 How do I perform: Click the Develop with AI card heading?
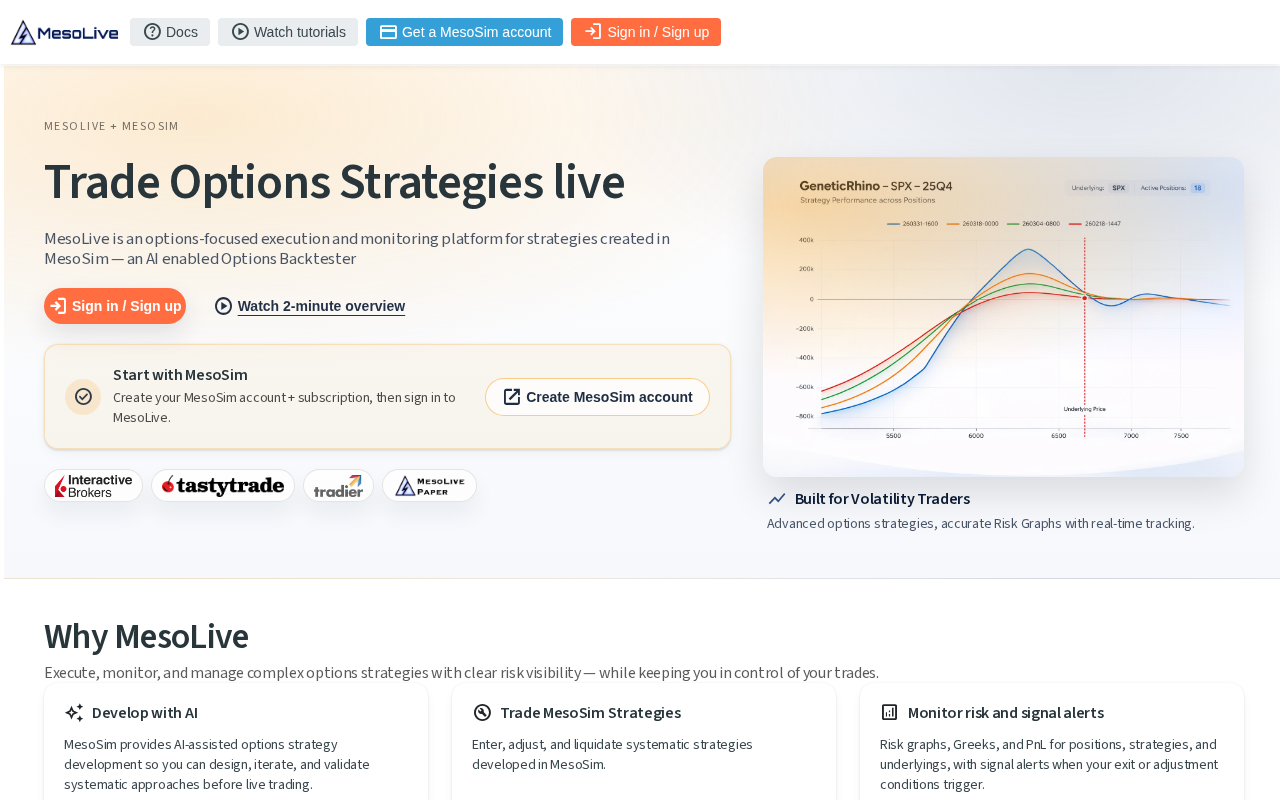[145, 713]
